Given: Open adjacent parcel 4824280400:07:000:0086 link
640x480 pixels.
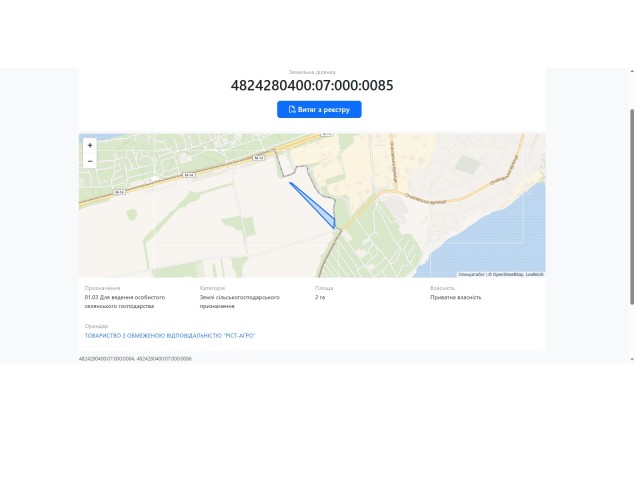Looking at the screenshot, I should pyautogui.click(x=164, y=359).
